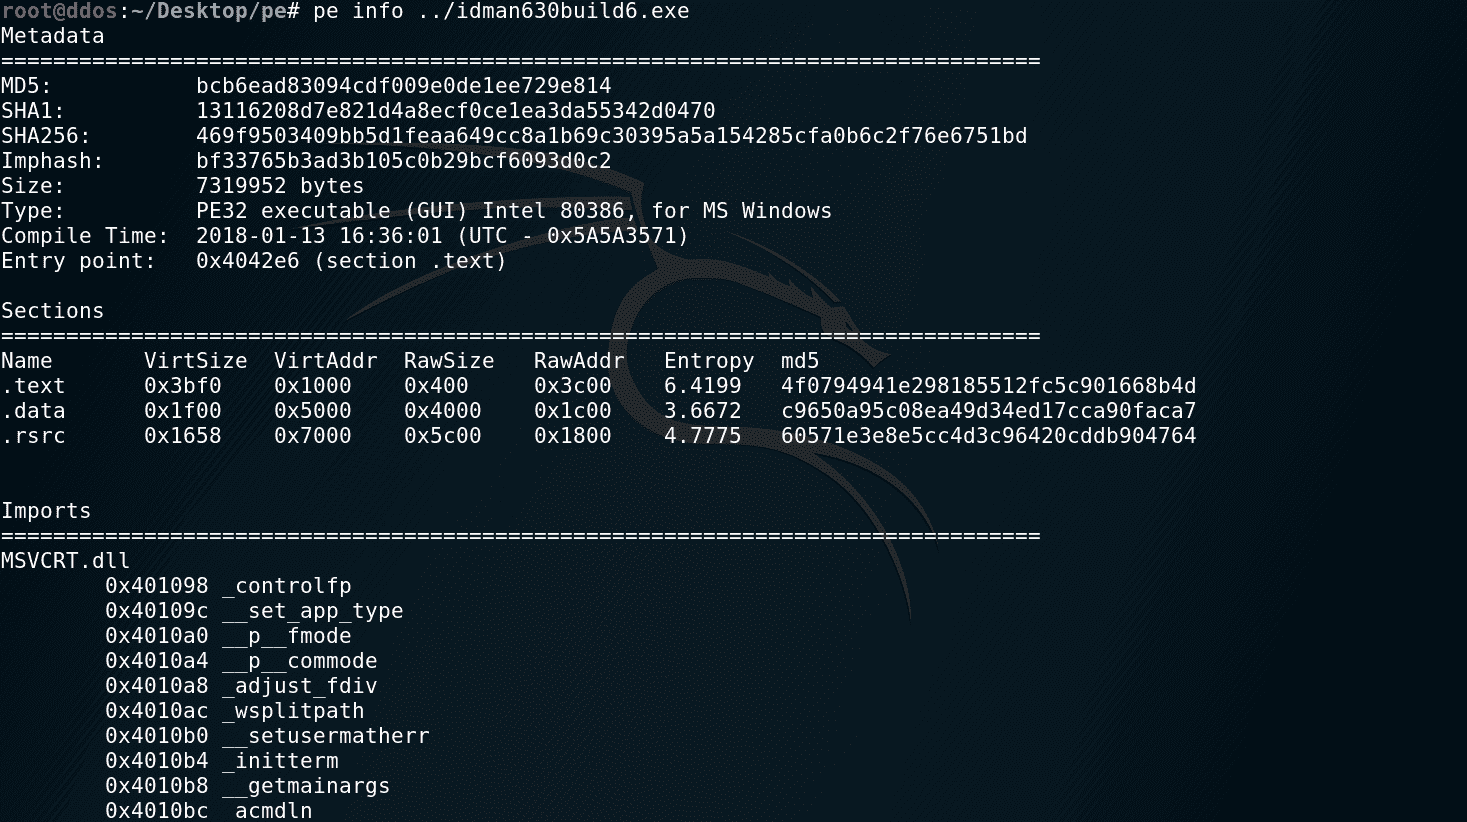1467x822 pixels.
Task: Click the 'RawSize' column header
Action: 449,361
